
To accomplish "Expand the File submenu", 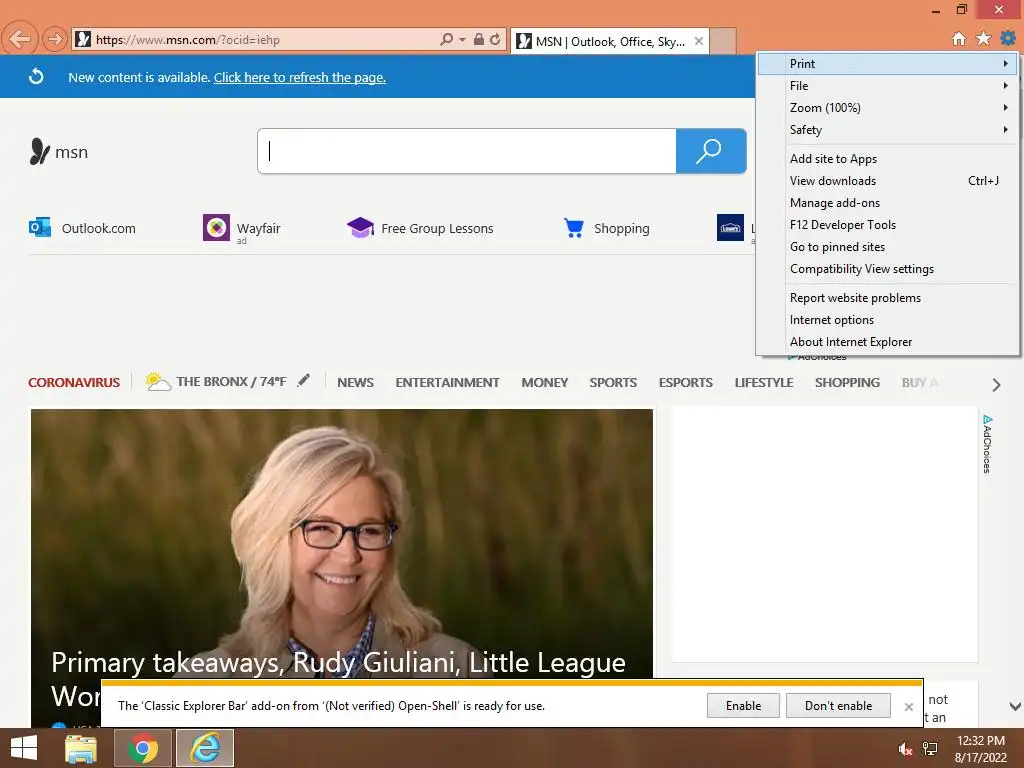I will [887, 86].
